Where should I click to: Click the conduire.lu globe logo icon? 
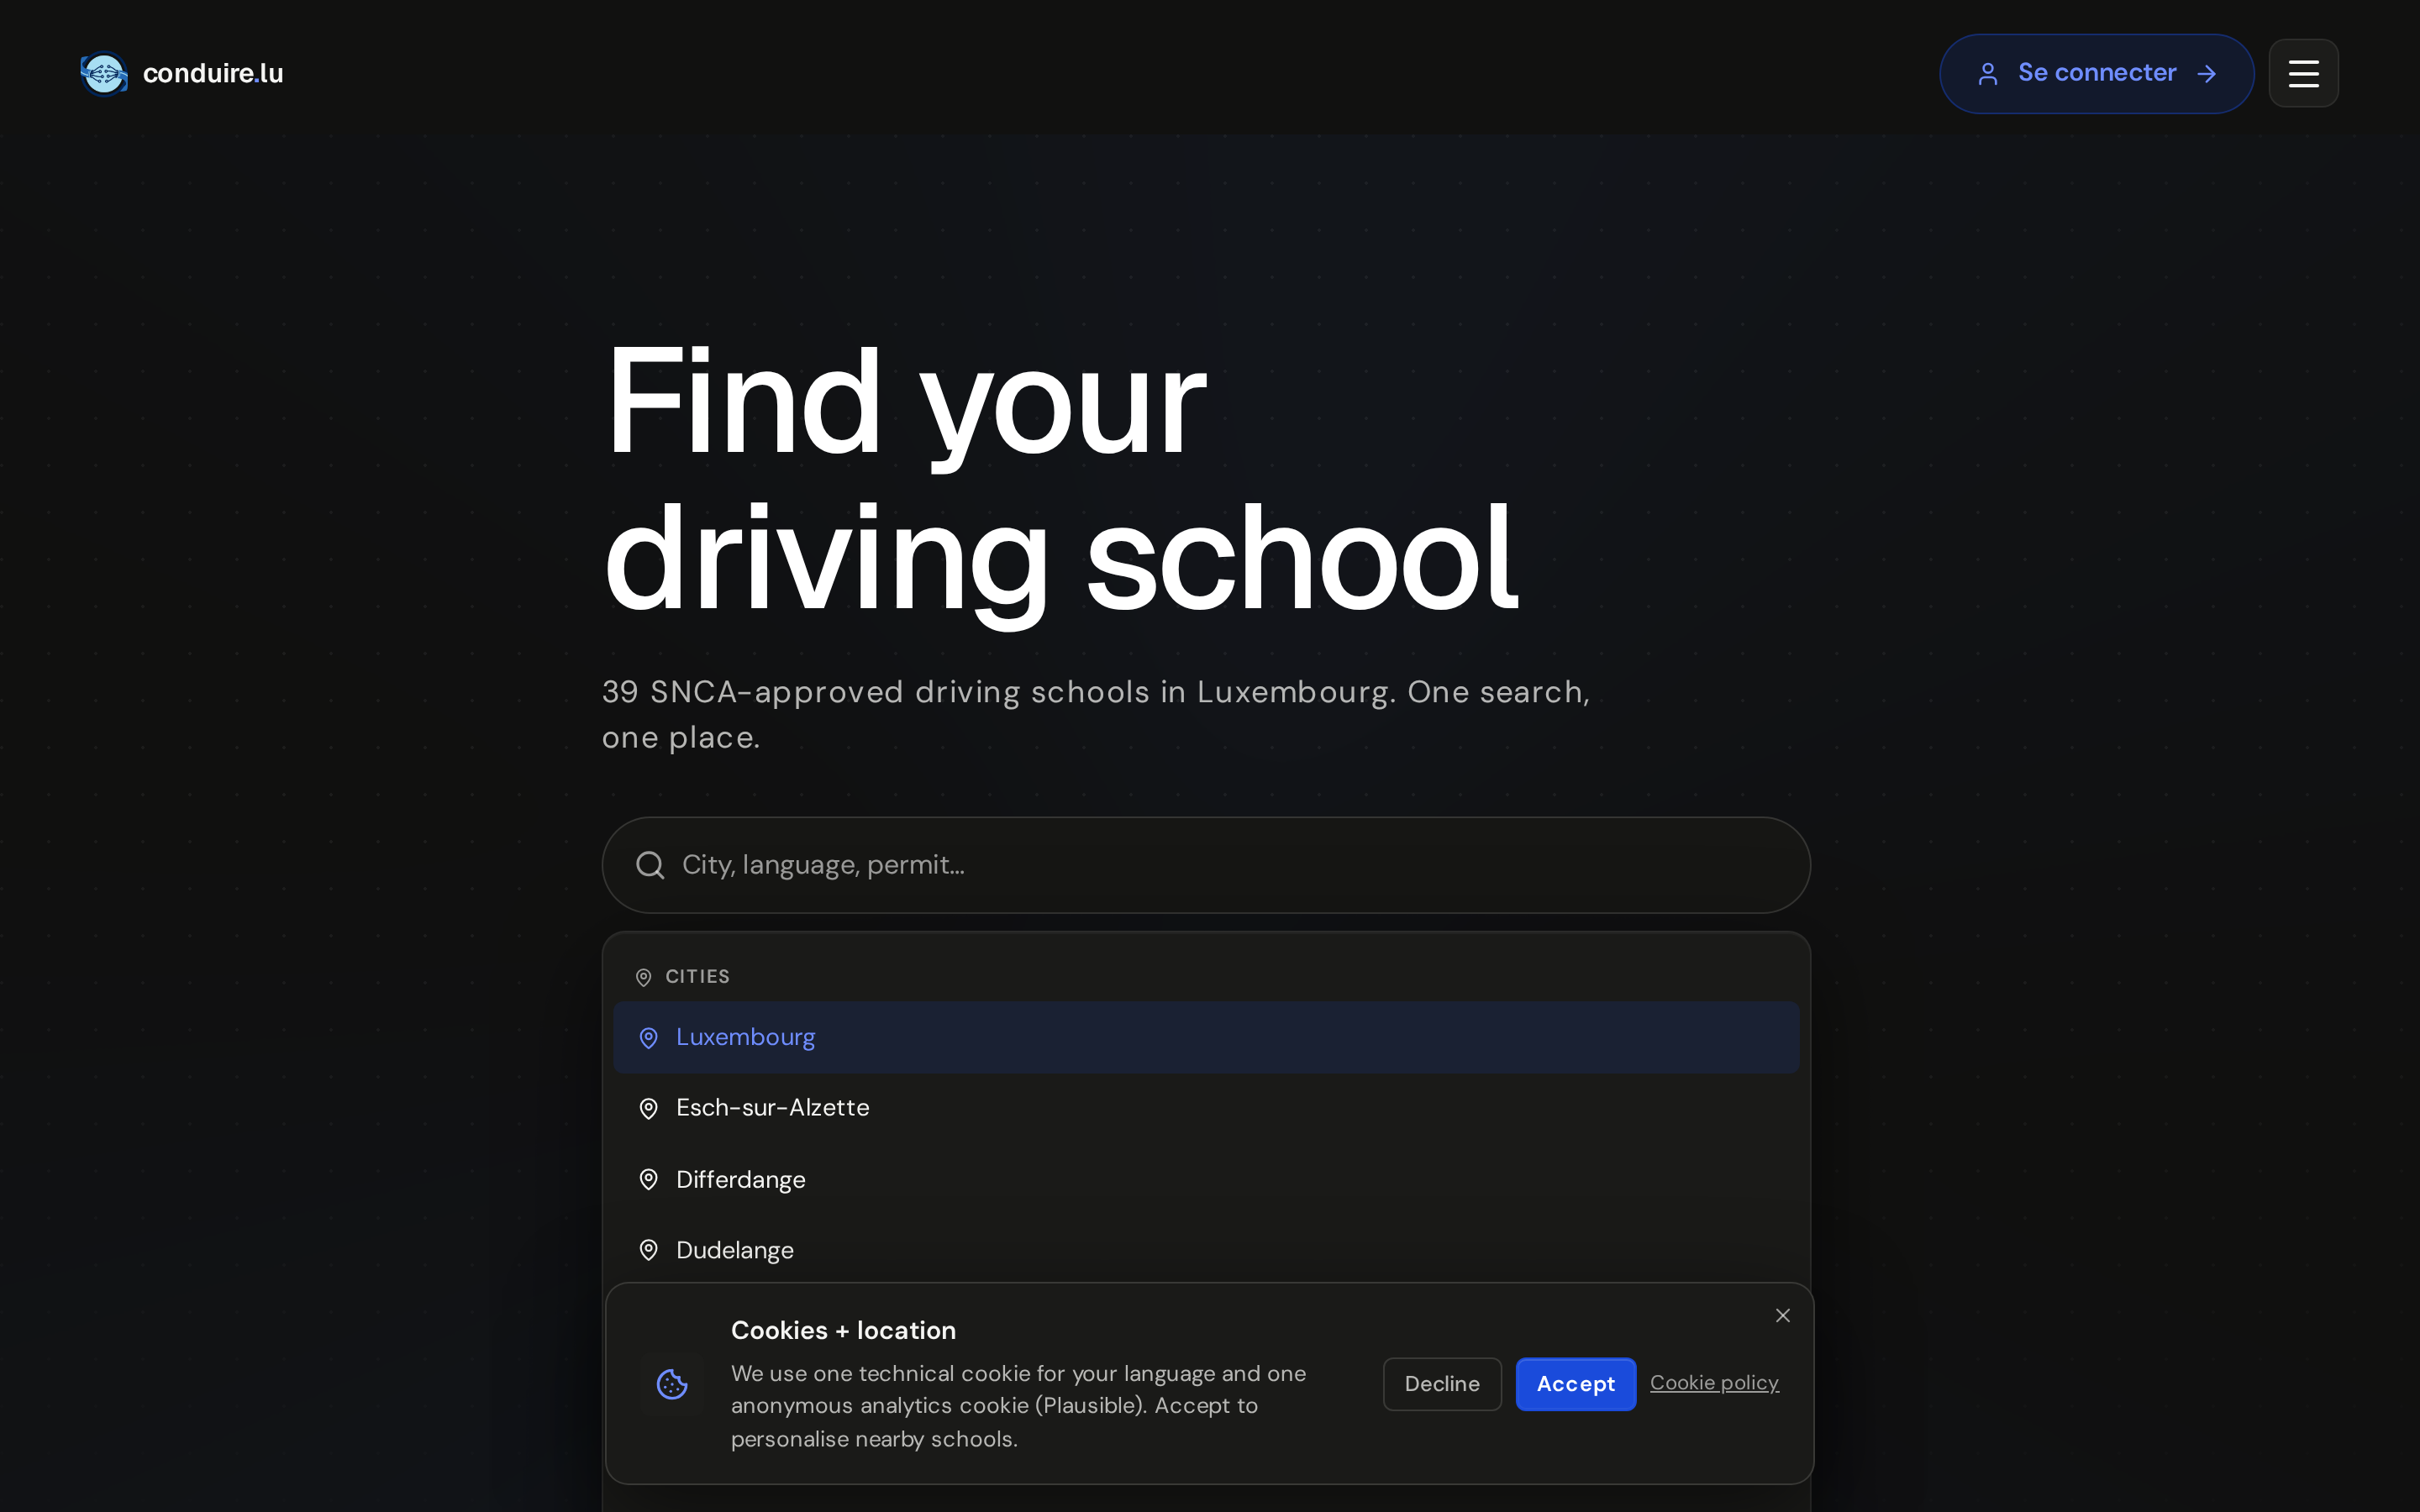point(104,73)
